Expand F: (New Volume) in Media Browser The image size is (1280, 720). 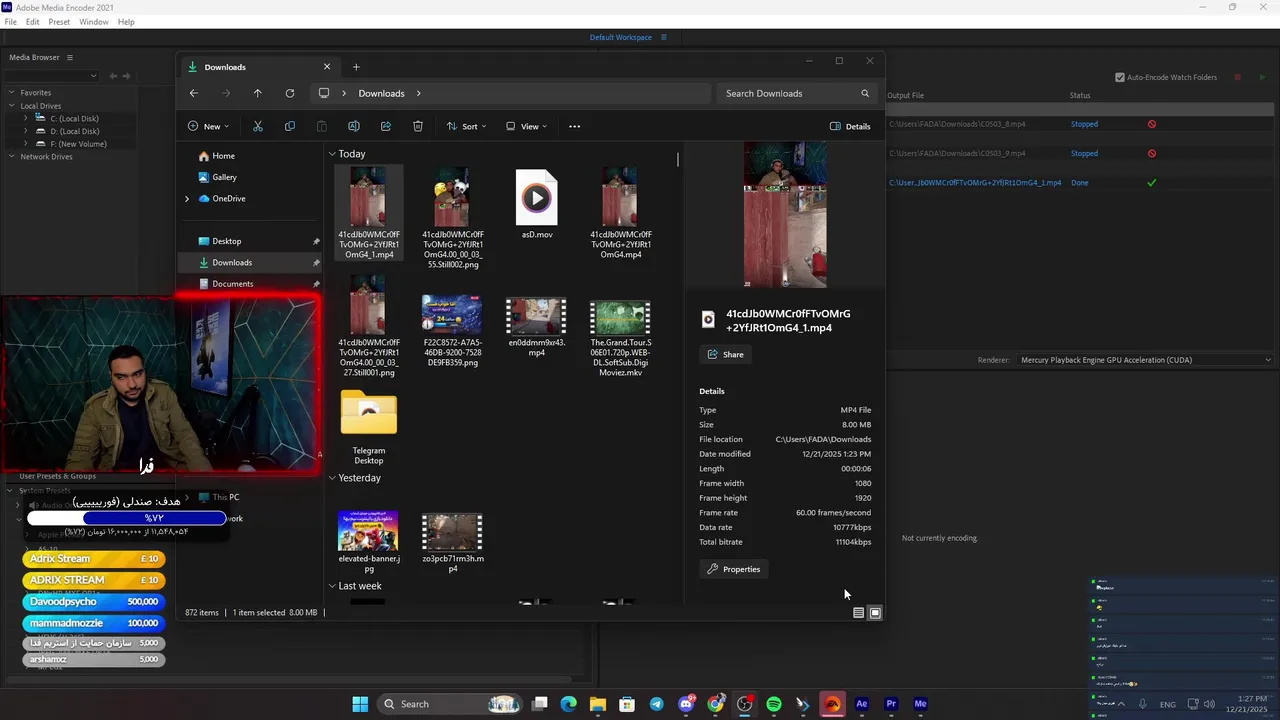tap(26, 144)
